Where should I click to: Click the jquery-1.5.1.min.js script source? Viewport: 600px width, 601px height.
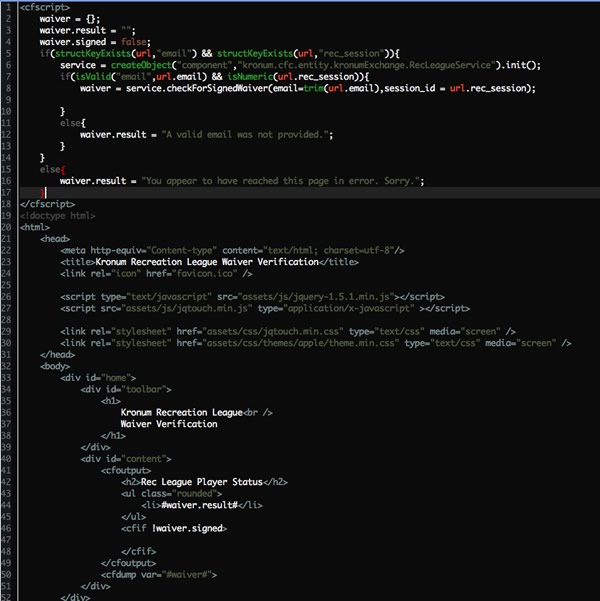316,297
